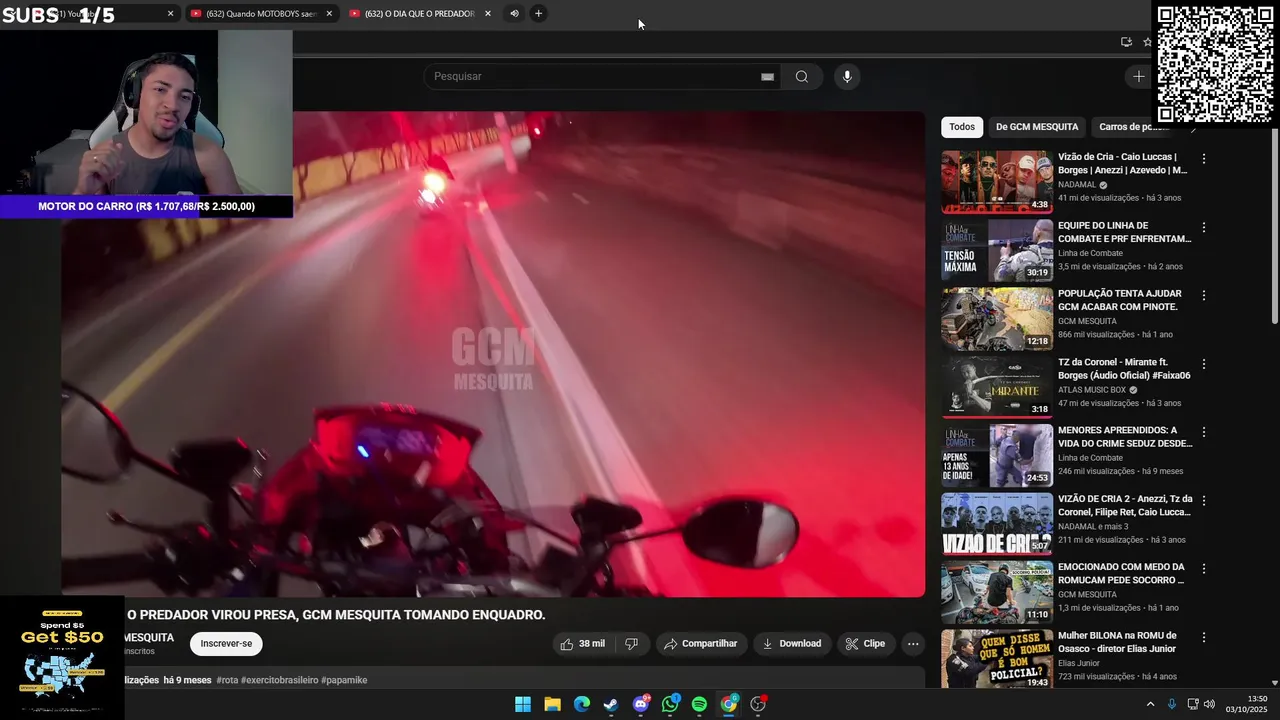Open Steam from taskbar
Screen dimensions: 1280x720
coord(611,704)
